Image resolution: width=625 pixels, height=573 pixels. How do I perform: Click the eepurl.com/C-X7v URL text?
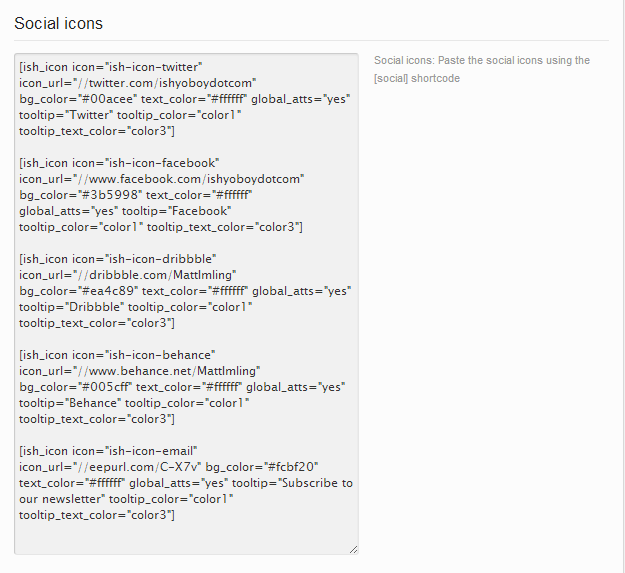pyautogui.click(x=138, y=467)
